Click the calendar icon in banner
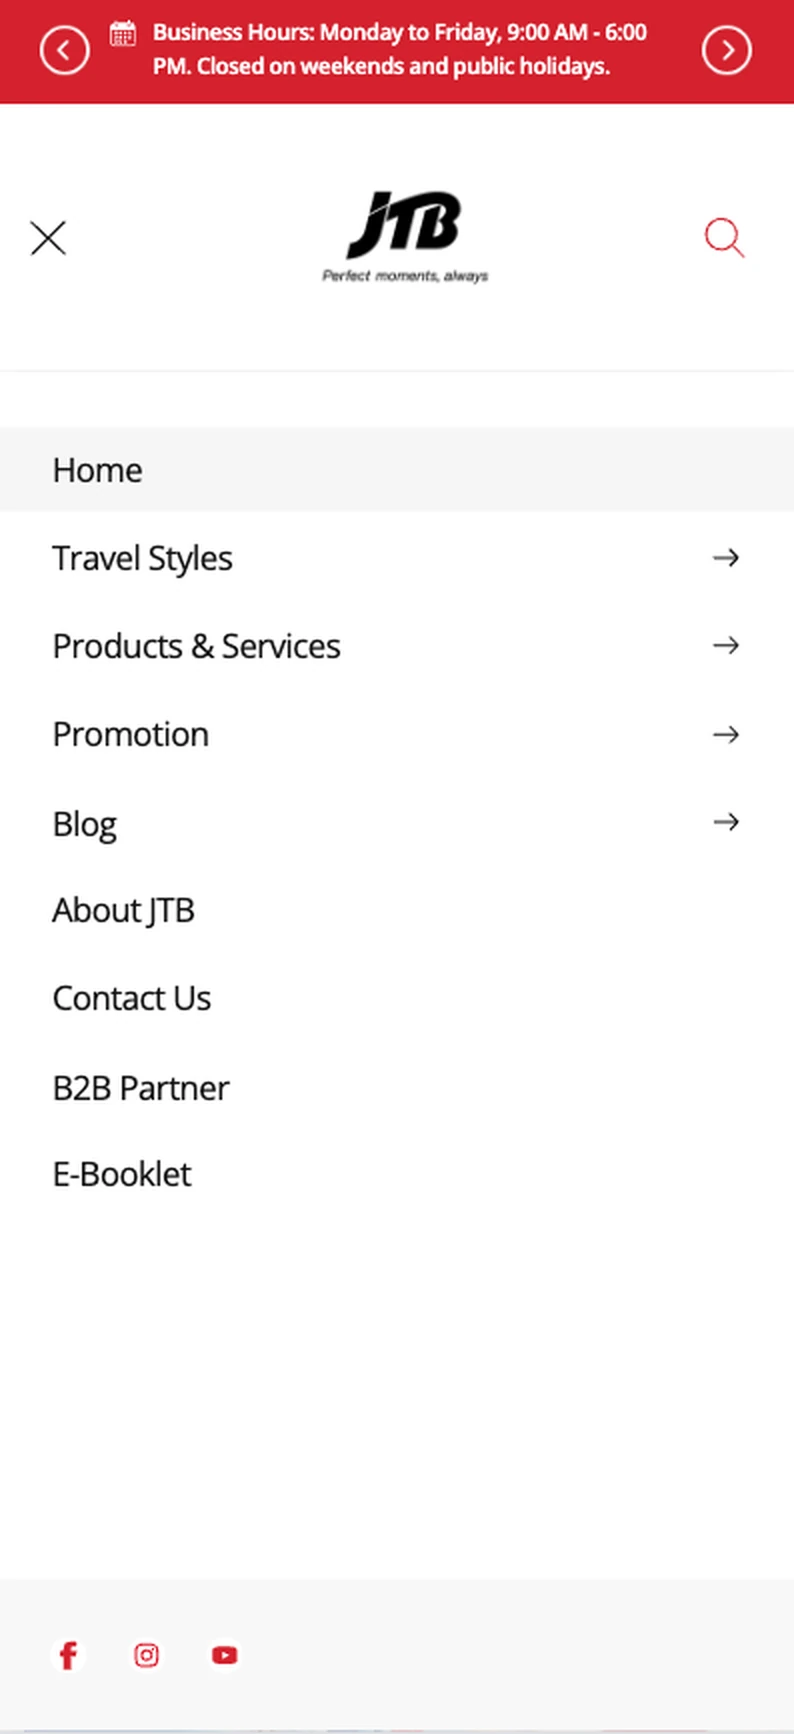This screenshot has height=1734, width=794. (123, 33)
